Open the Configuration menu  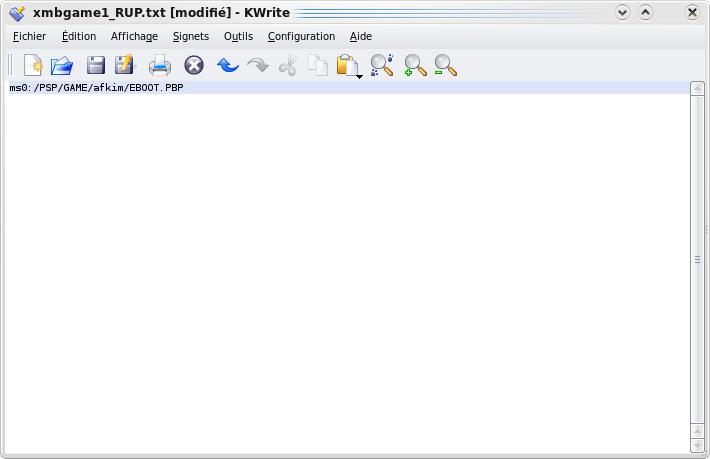coord(301,36)
